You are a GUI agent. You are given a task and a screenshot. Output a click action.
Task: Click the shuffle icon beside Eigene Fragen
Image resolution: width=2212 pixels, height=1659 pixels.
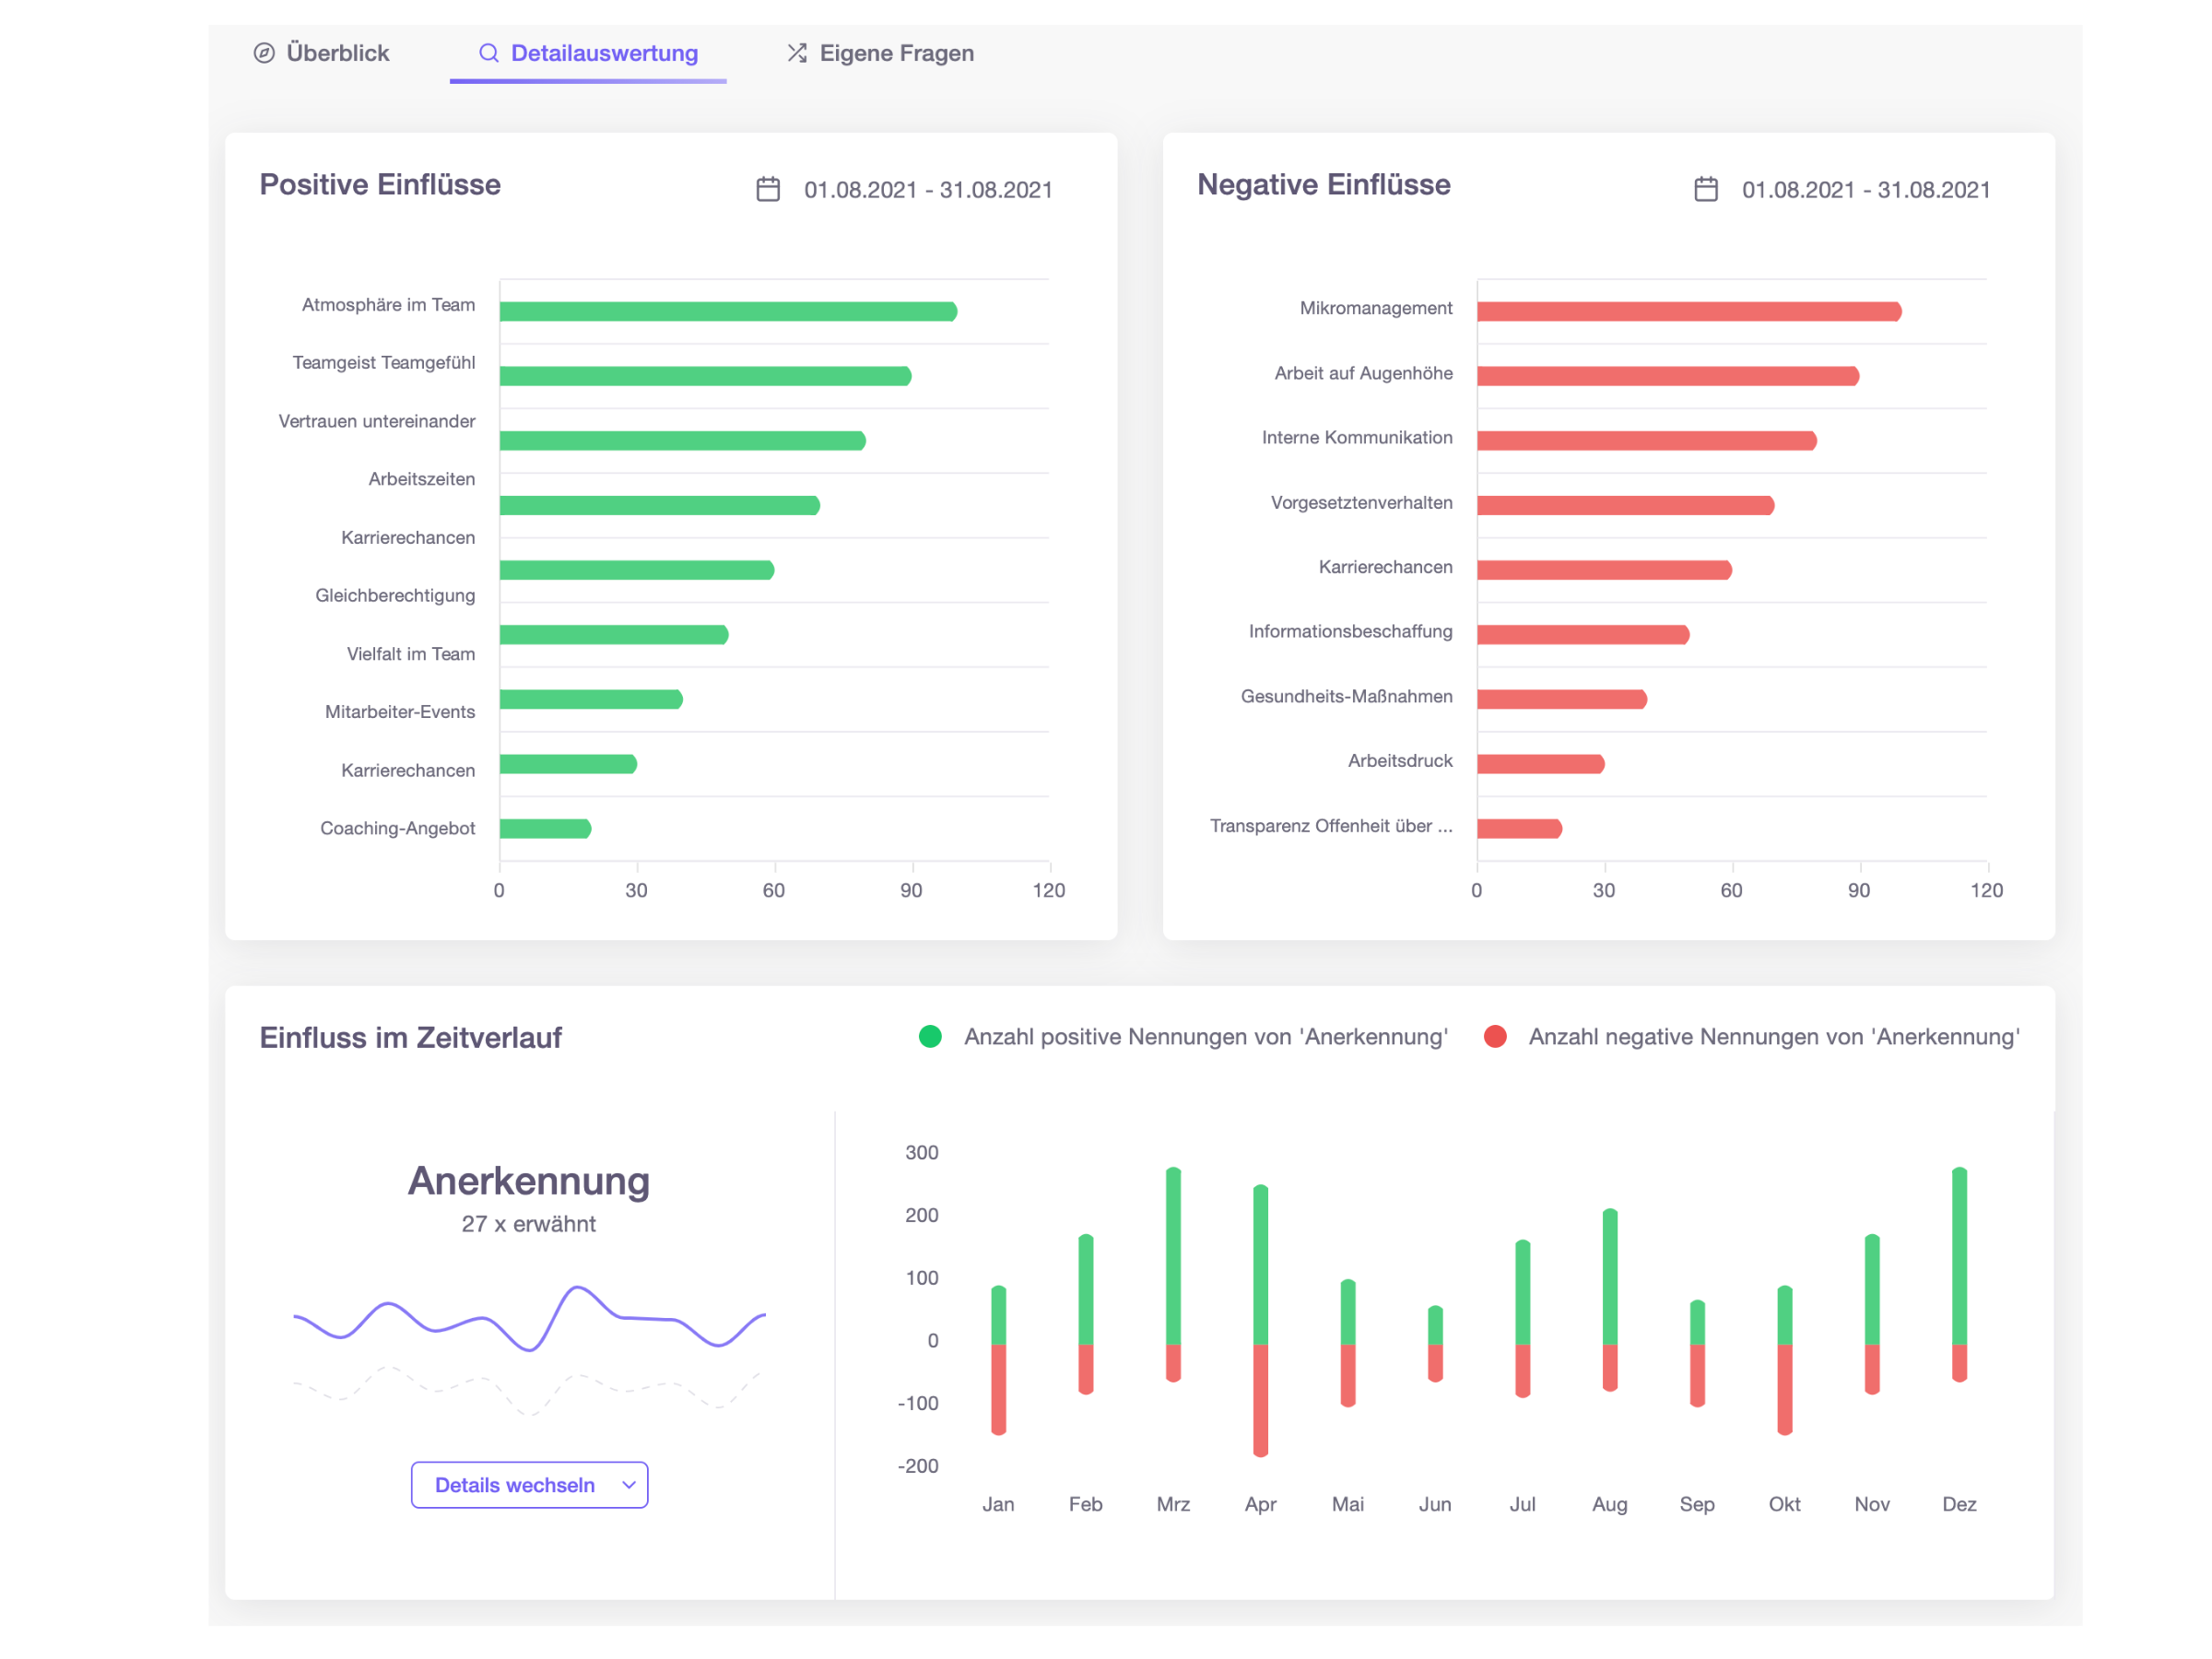tap(796, 53)
